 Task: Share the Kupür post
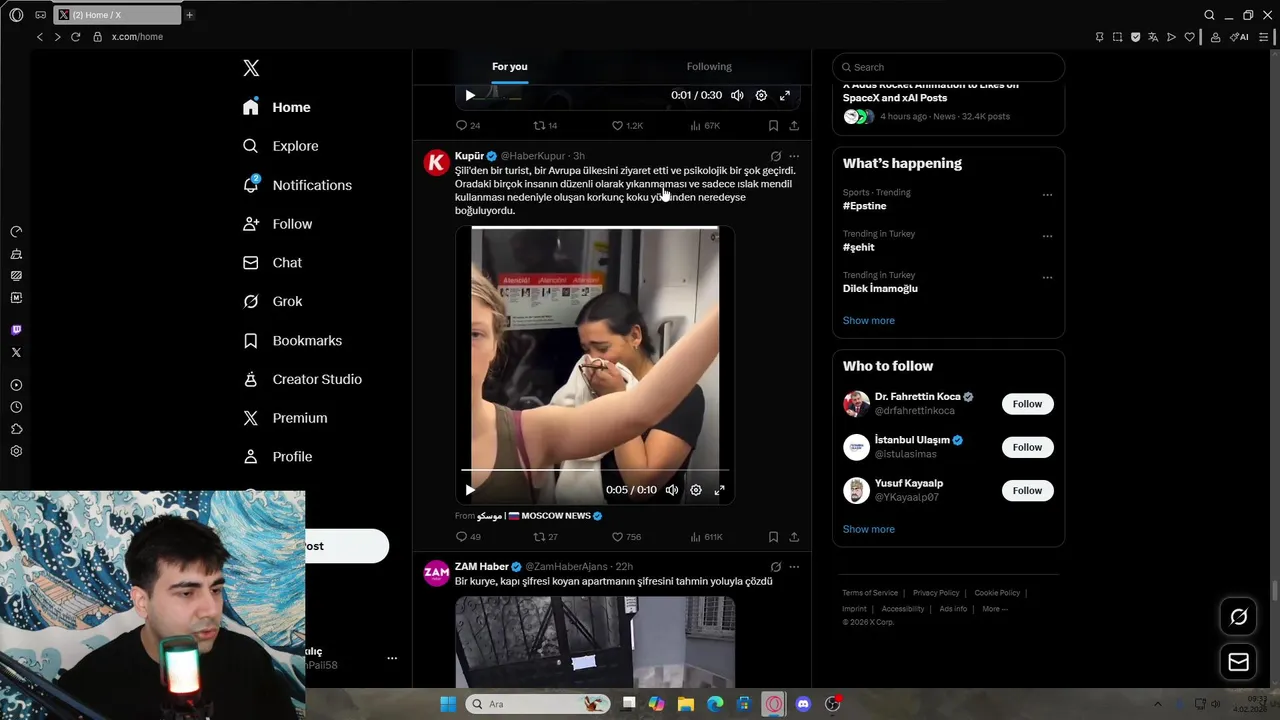click(x=794, y=537)
